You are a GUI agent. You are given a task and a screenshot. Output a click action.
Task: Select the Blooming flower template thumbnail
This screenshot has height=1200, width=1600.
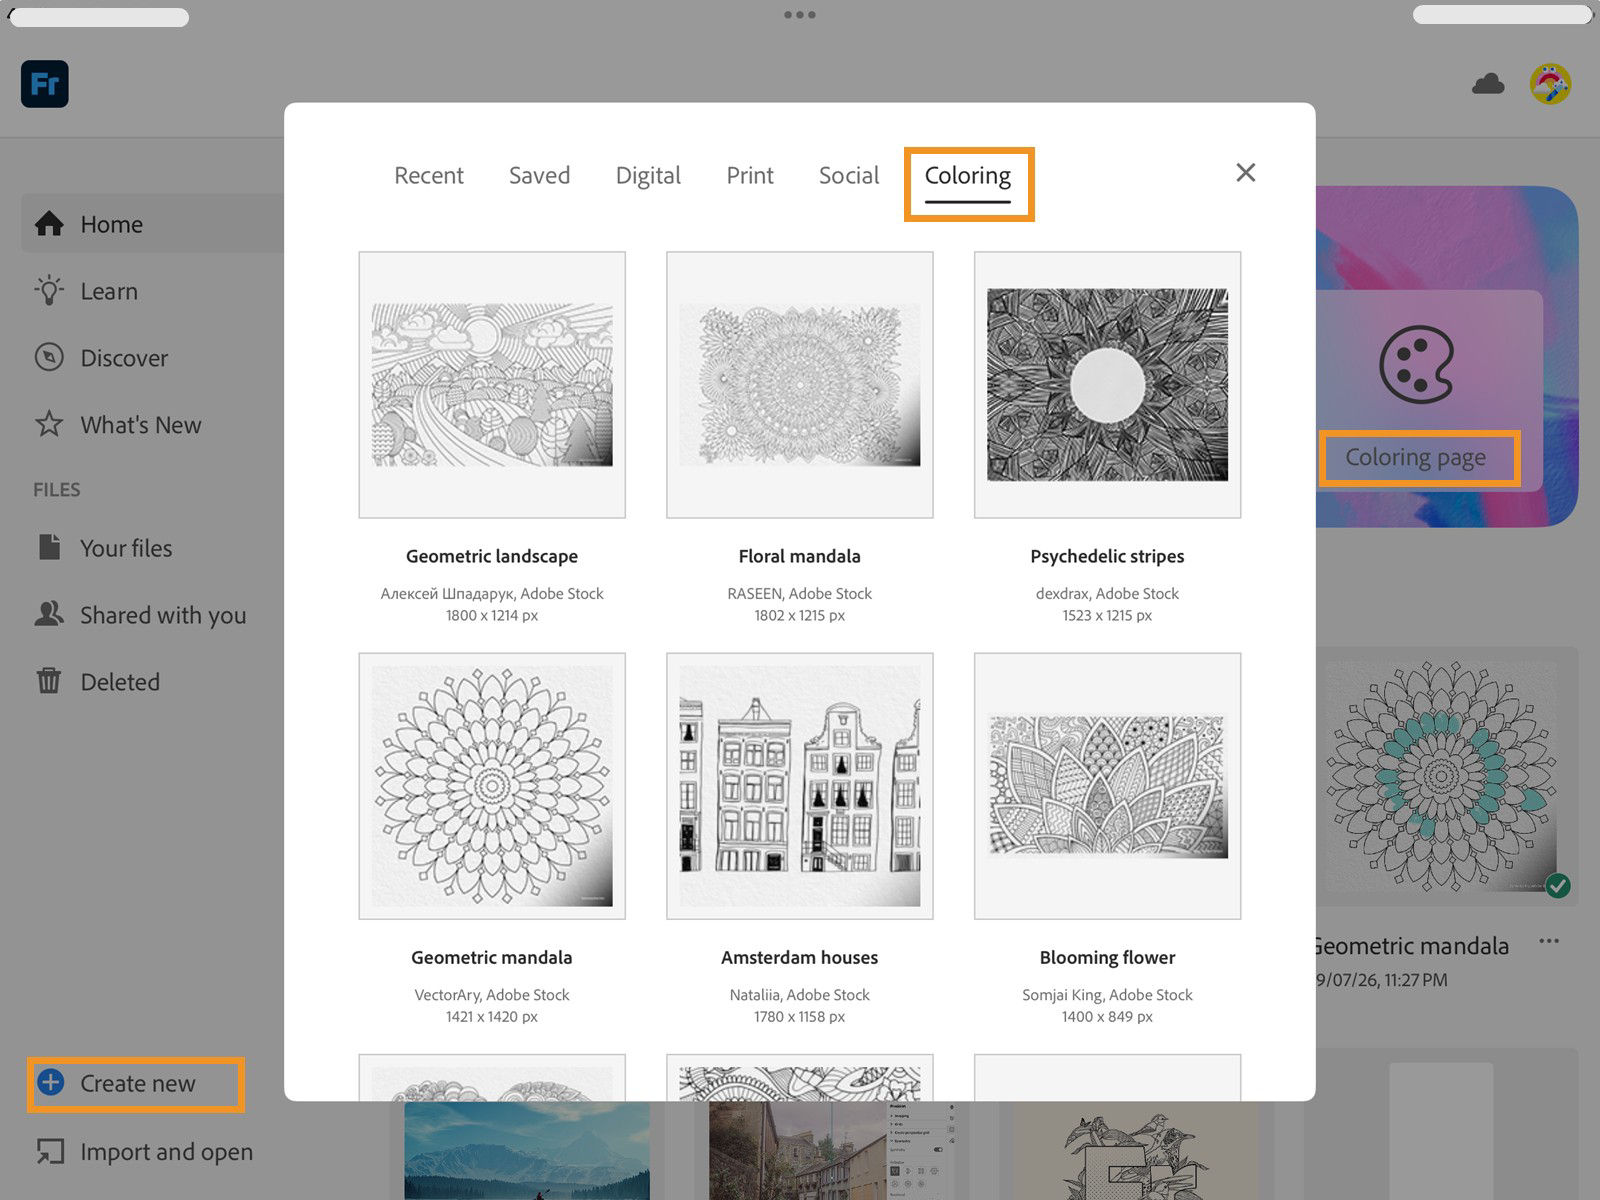[1107, 786]
